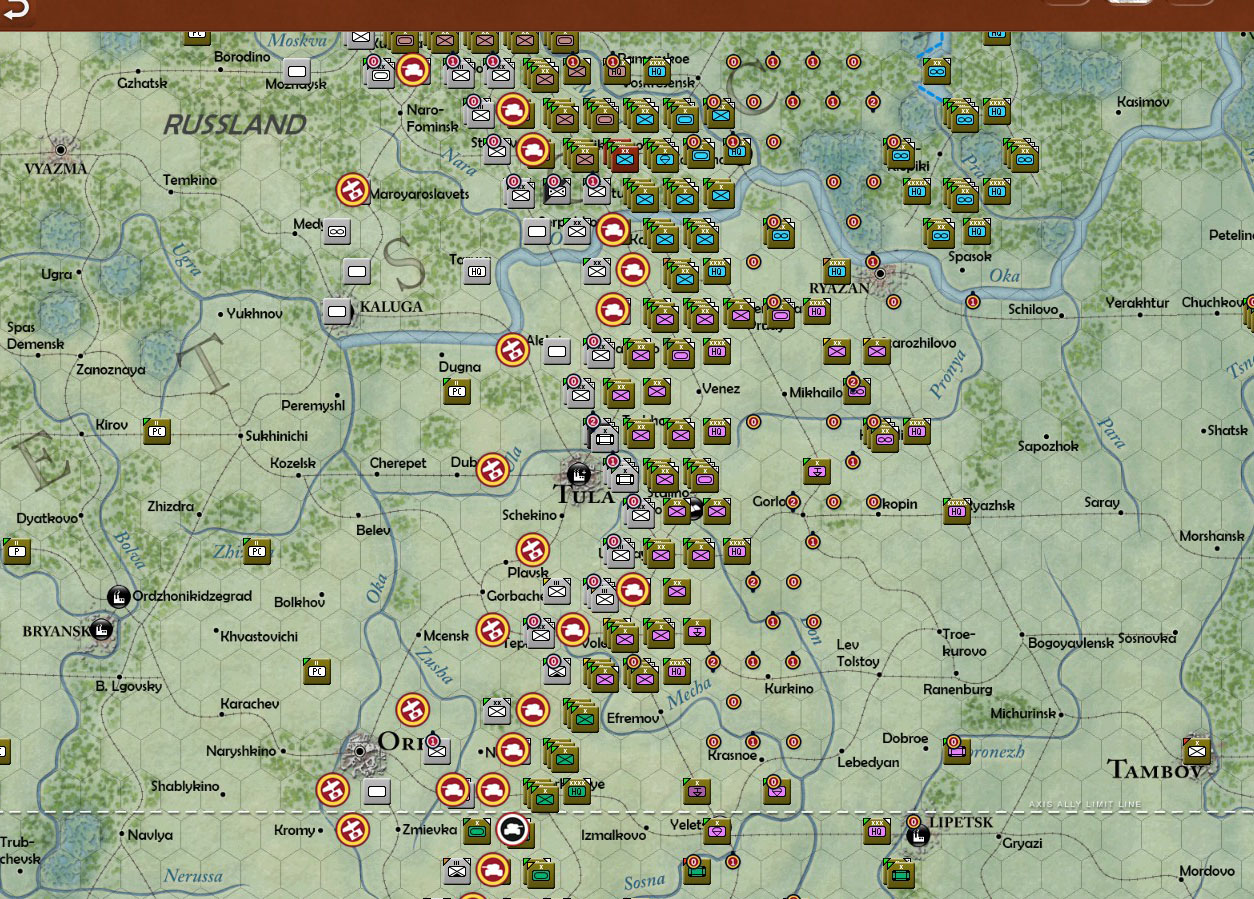
Task: Click the air strike marker at Dubna
Action: tap(493, 470)
